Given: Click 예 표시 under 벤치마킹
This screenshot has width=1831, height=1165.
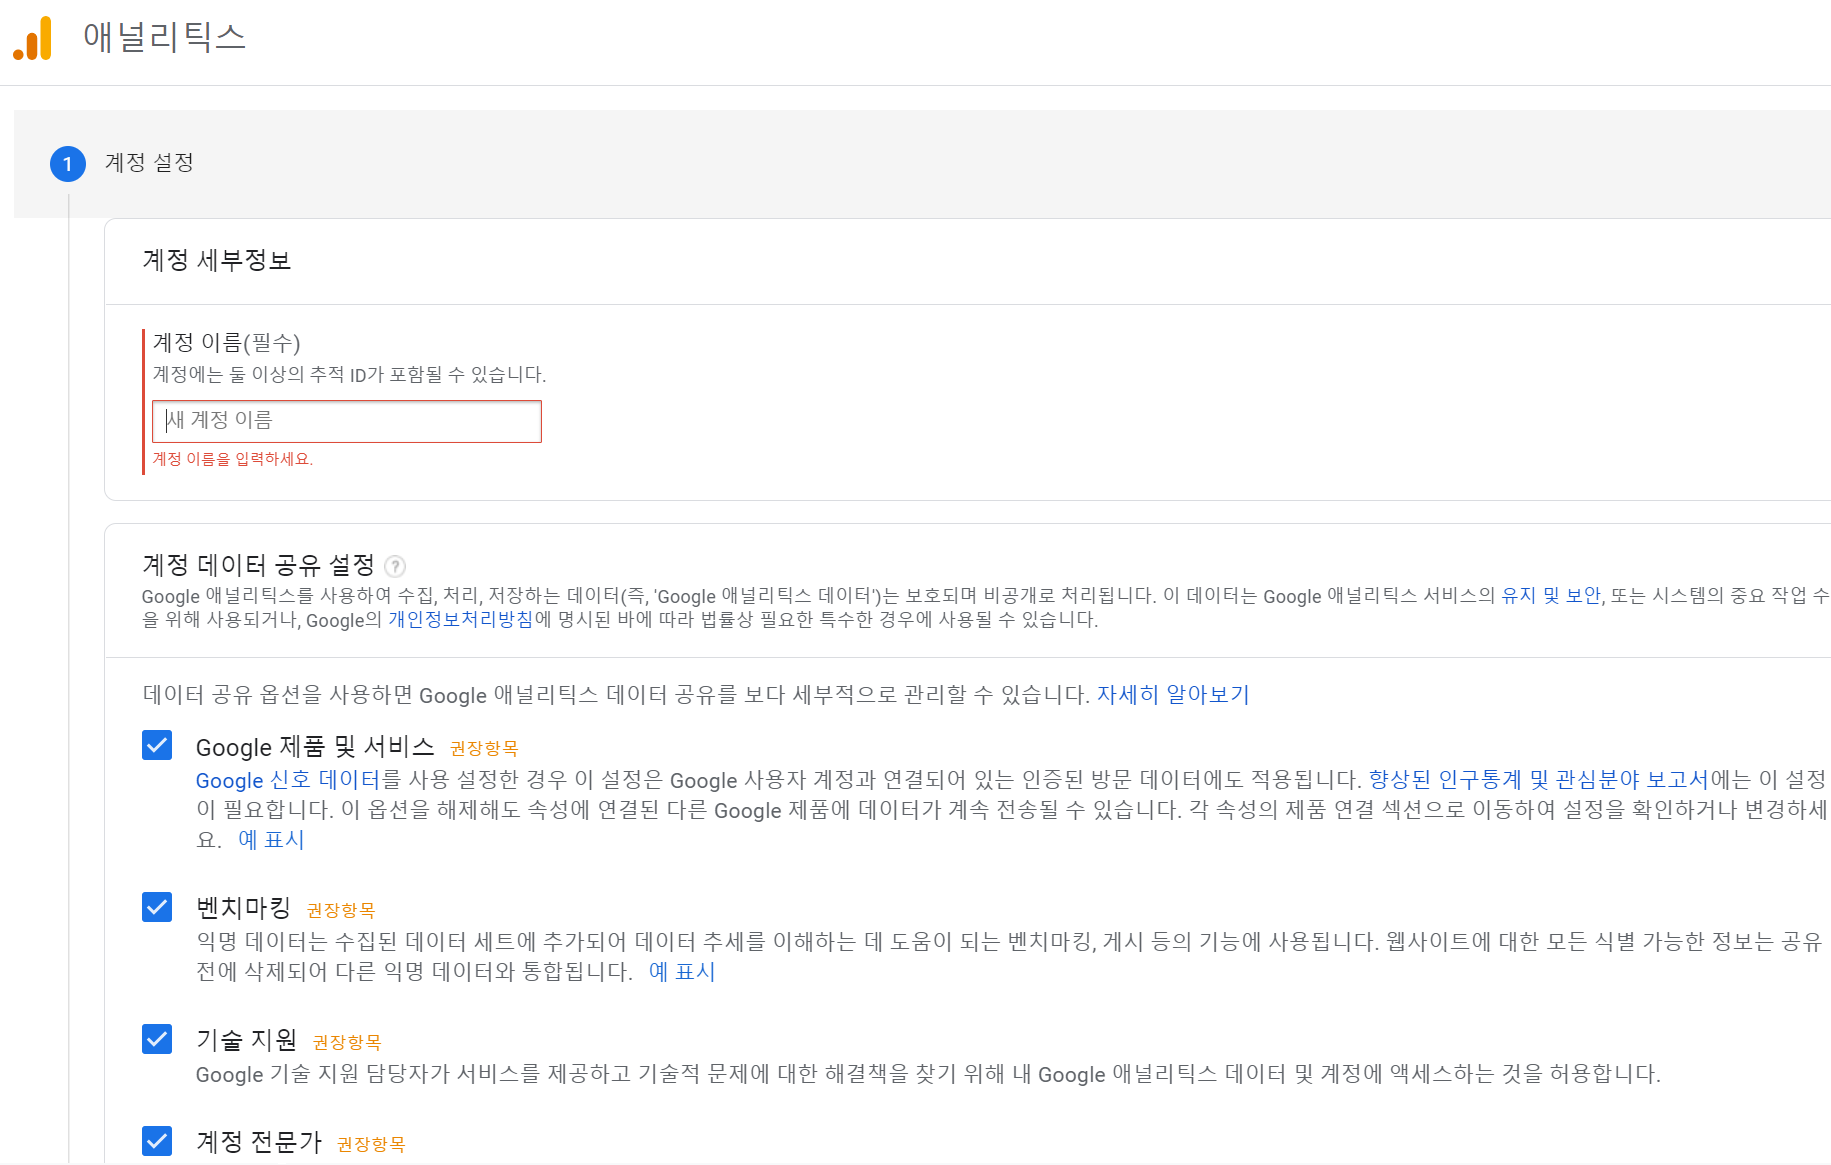Looking at the screenshot, I should (x=682, y=972).
